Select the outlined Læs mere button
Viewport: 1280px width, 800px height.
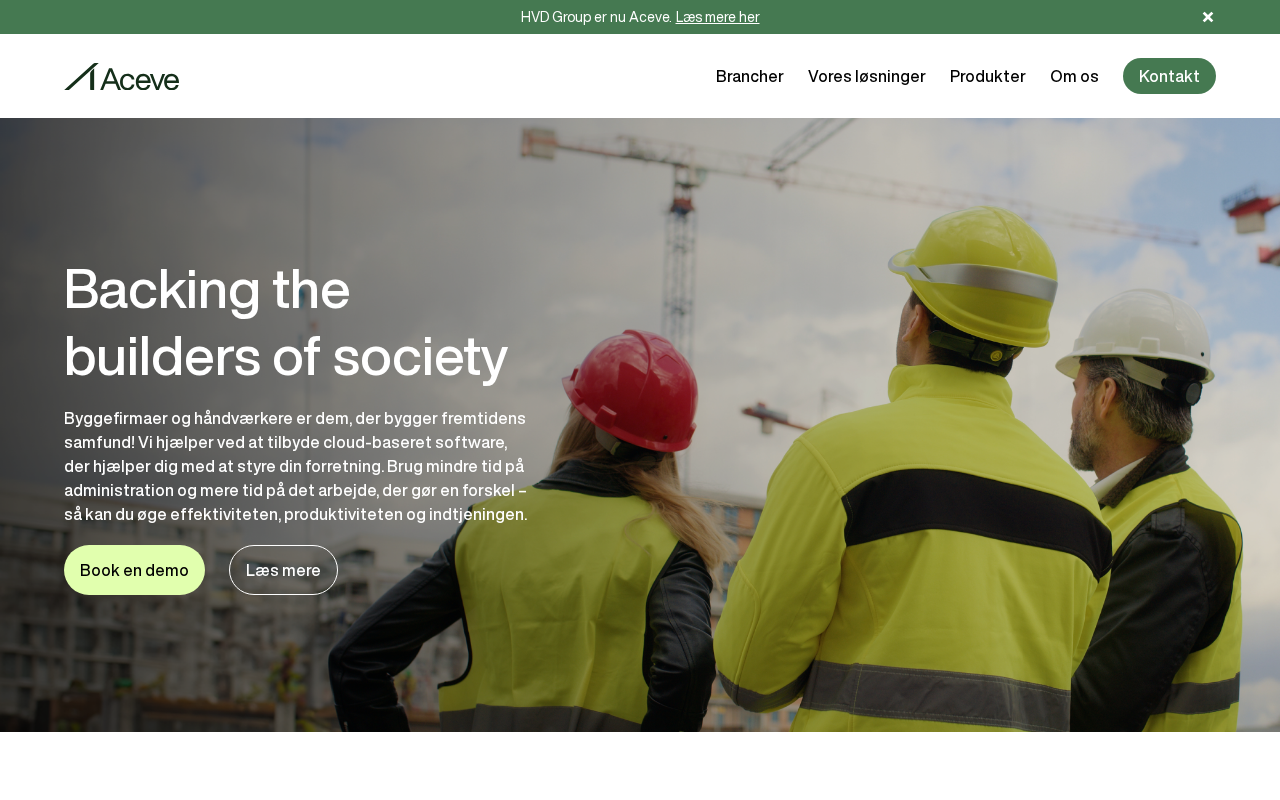coord(283,570)
